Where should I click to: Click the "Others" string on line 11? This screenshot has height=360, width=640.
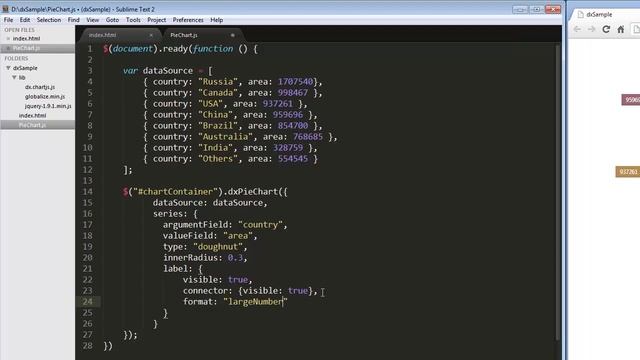(x=218, y=159)
